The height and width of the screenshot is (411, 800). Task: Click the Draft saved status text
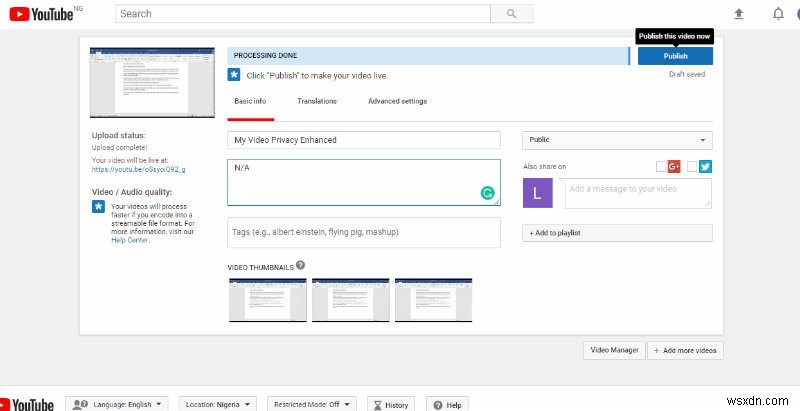pyautogui.click(x=687, y=74)
